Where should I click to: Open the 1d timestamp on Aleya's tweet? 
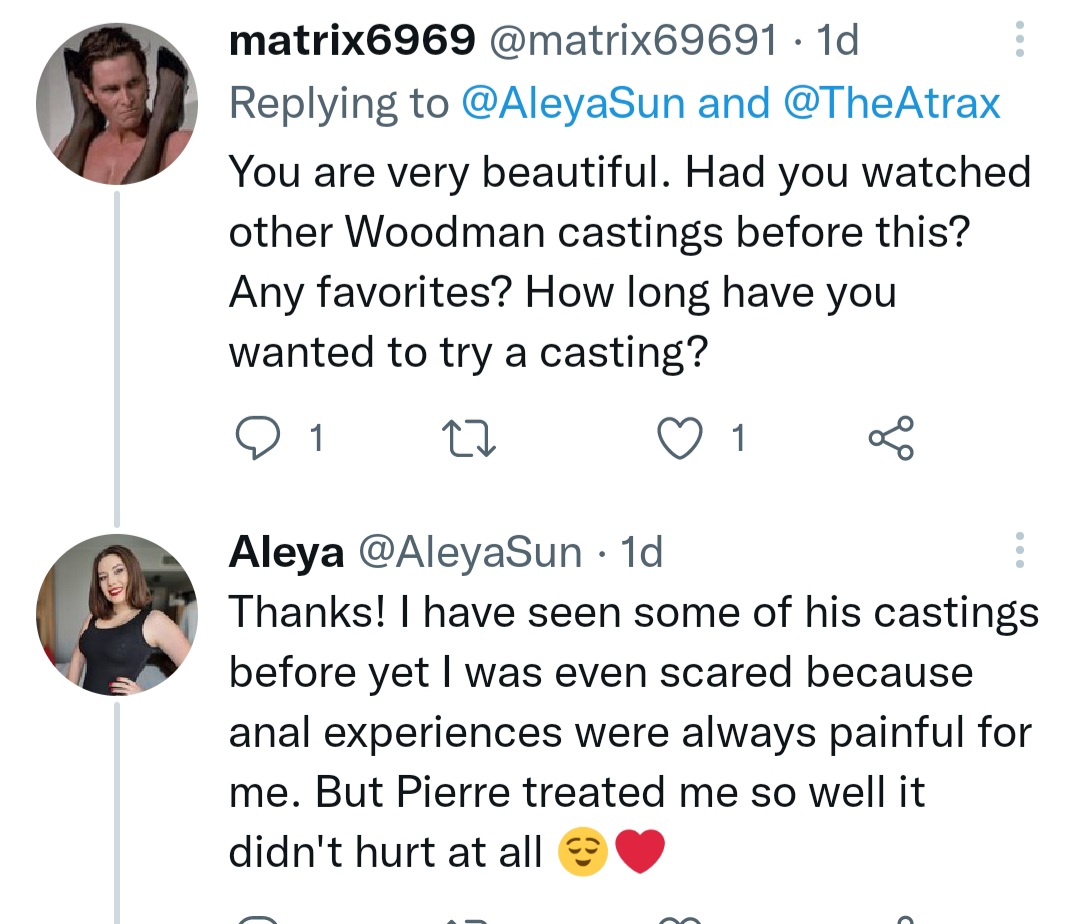642,551
